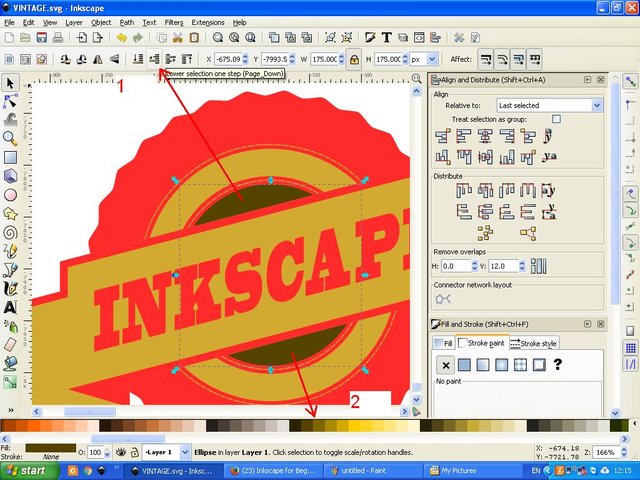Select the Calligraphy tool
The height and width of the screenshot is (480, 640).
tap(10, 289)
